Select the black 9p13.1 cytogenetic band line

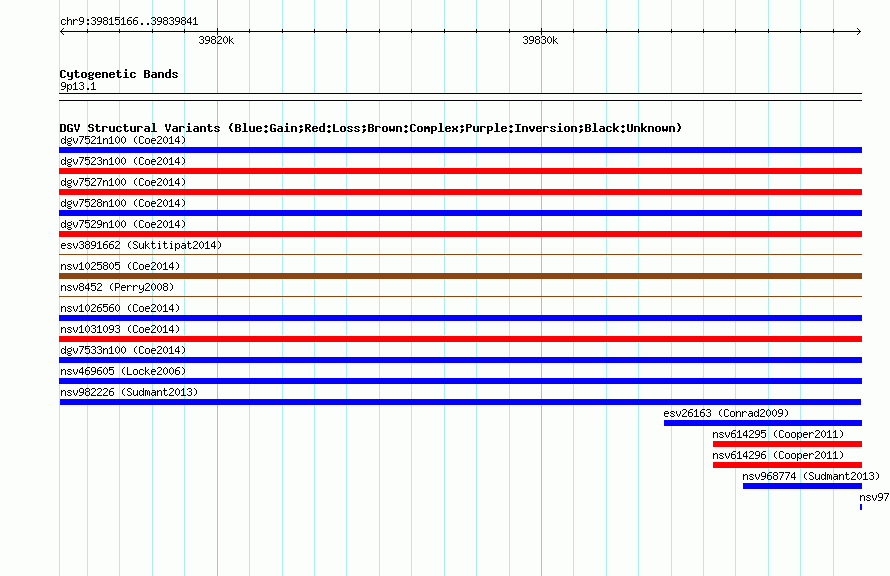click(x=460, y=97)
